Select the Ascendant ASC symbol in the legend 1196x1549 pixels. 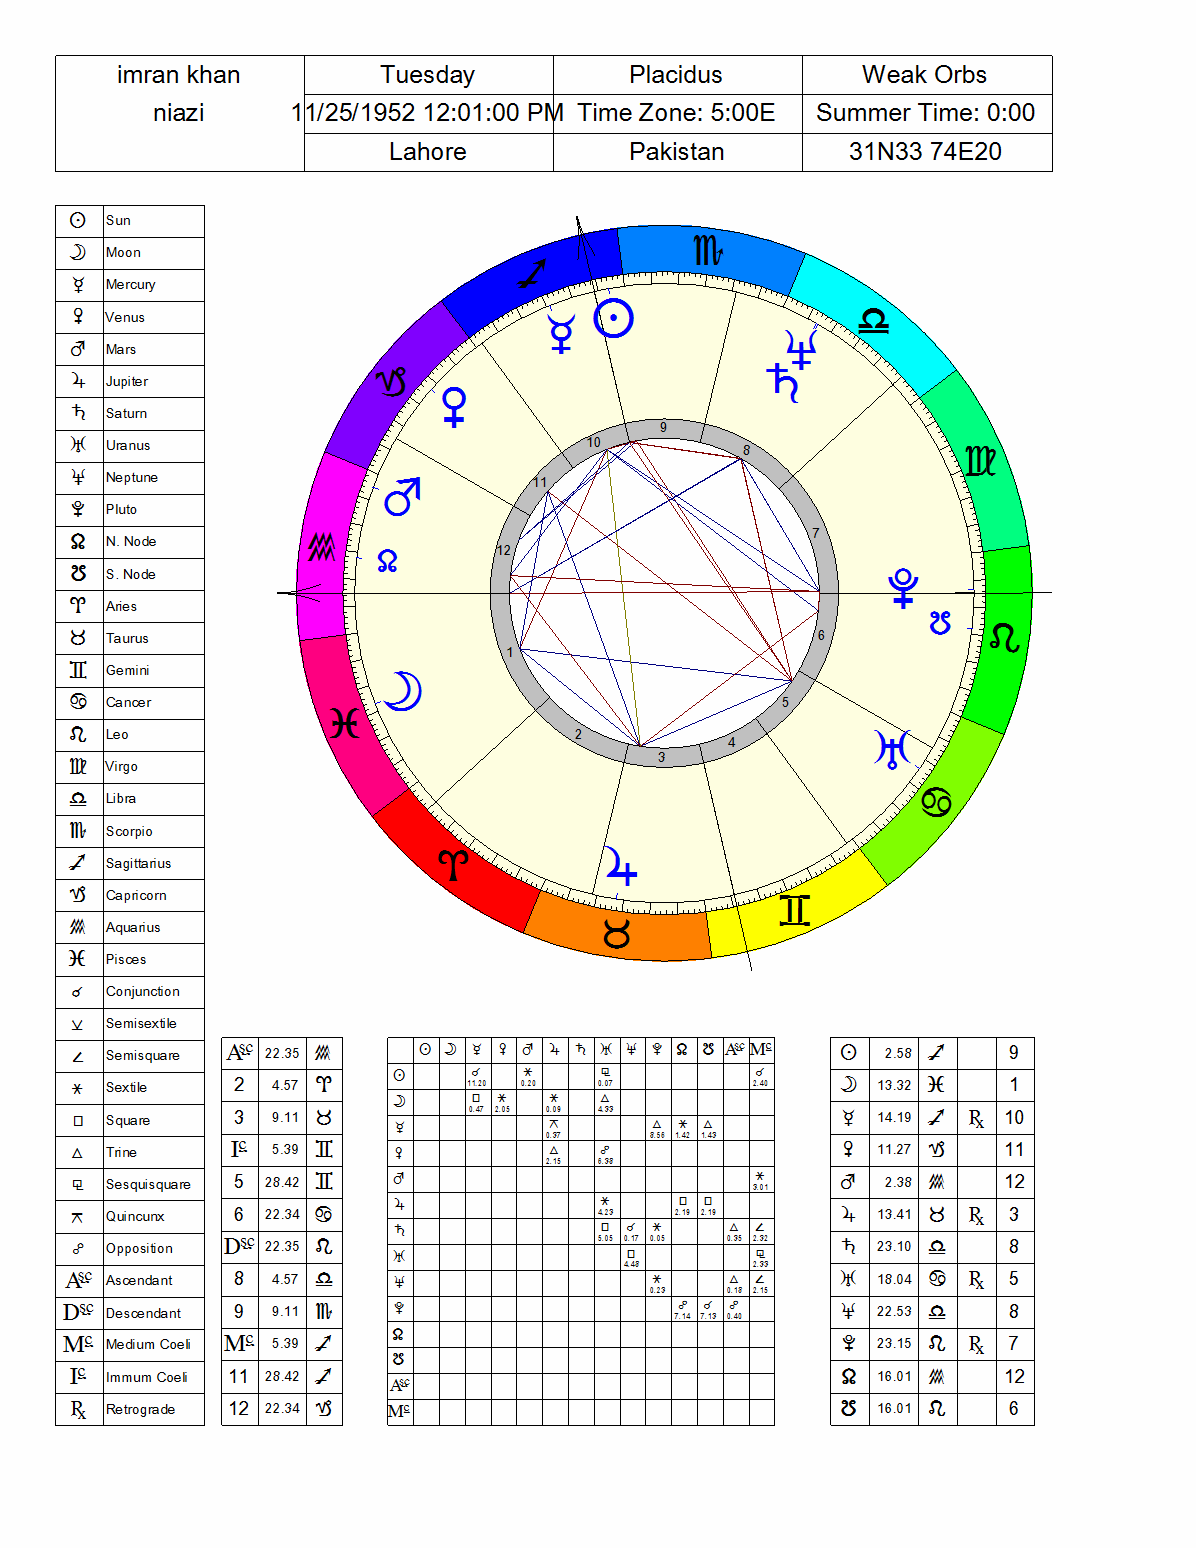pos(79,1280)
